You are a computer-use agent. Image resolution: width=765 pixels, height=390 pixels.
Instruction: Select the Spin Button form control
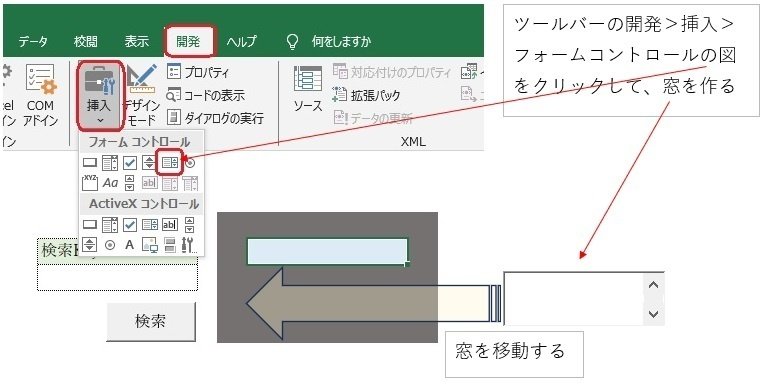coord(149,163)
